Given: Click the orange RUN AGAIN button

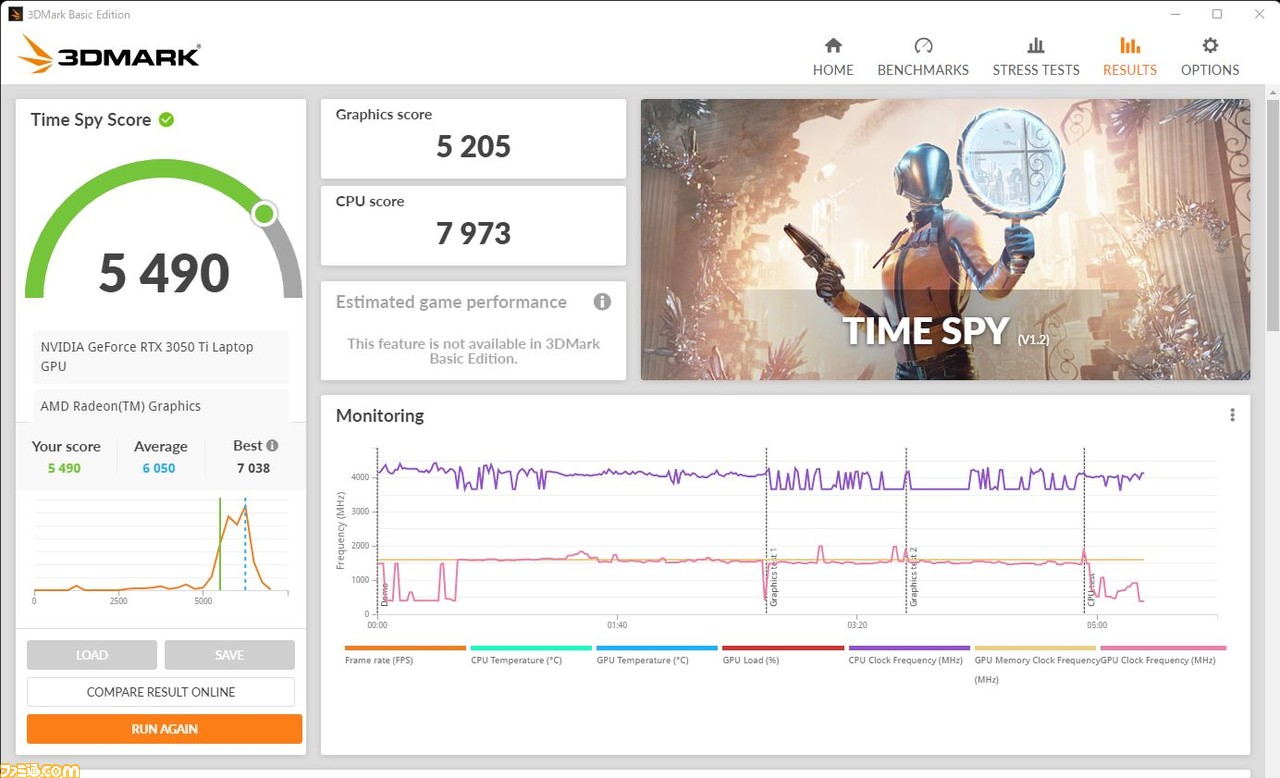Looking at the screenshot, I should [164, 729].
